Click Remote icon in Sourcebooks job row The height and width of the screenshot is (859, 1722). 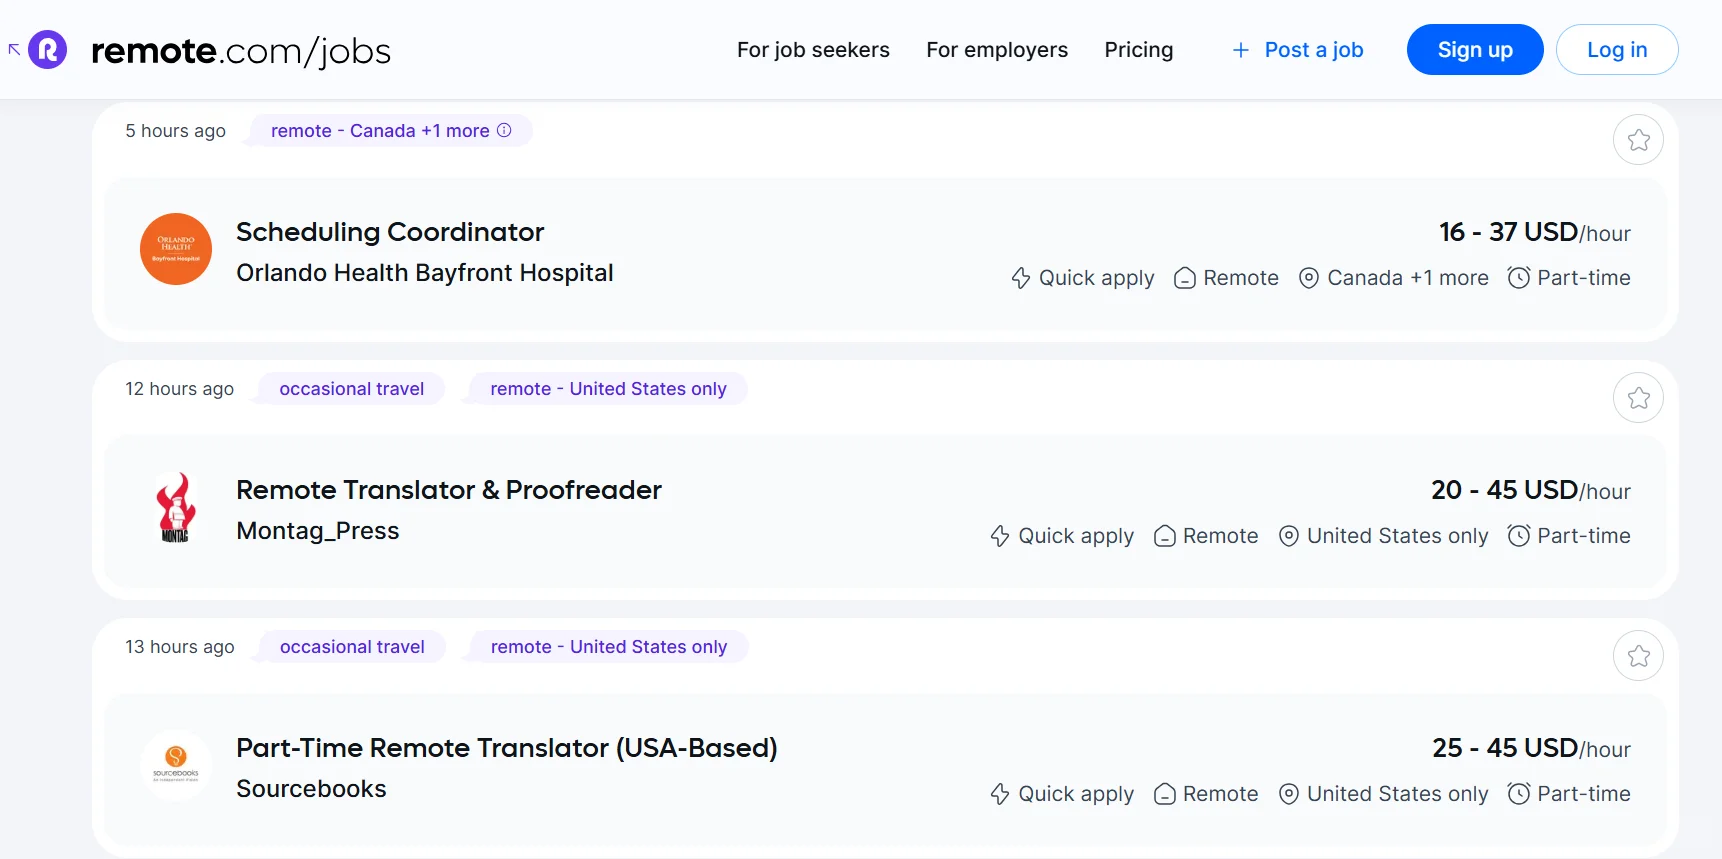point(1165,794)
